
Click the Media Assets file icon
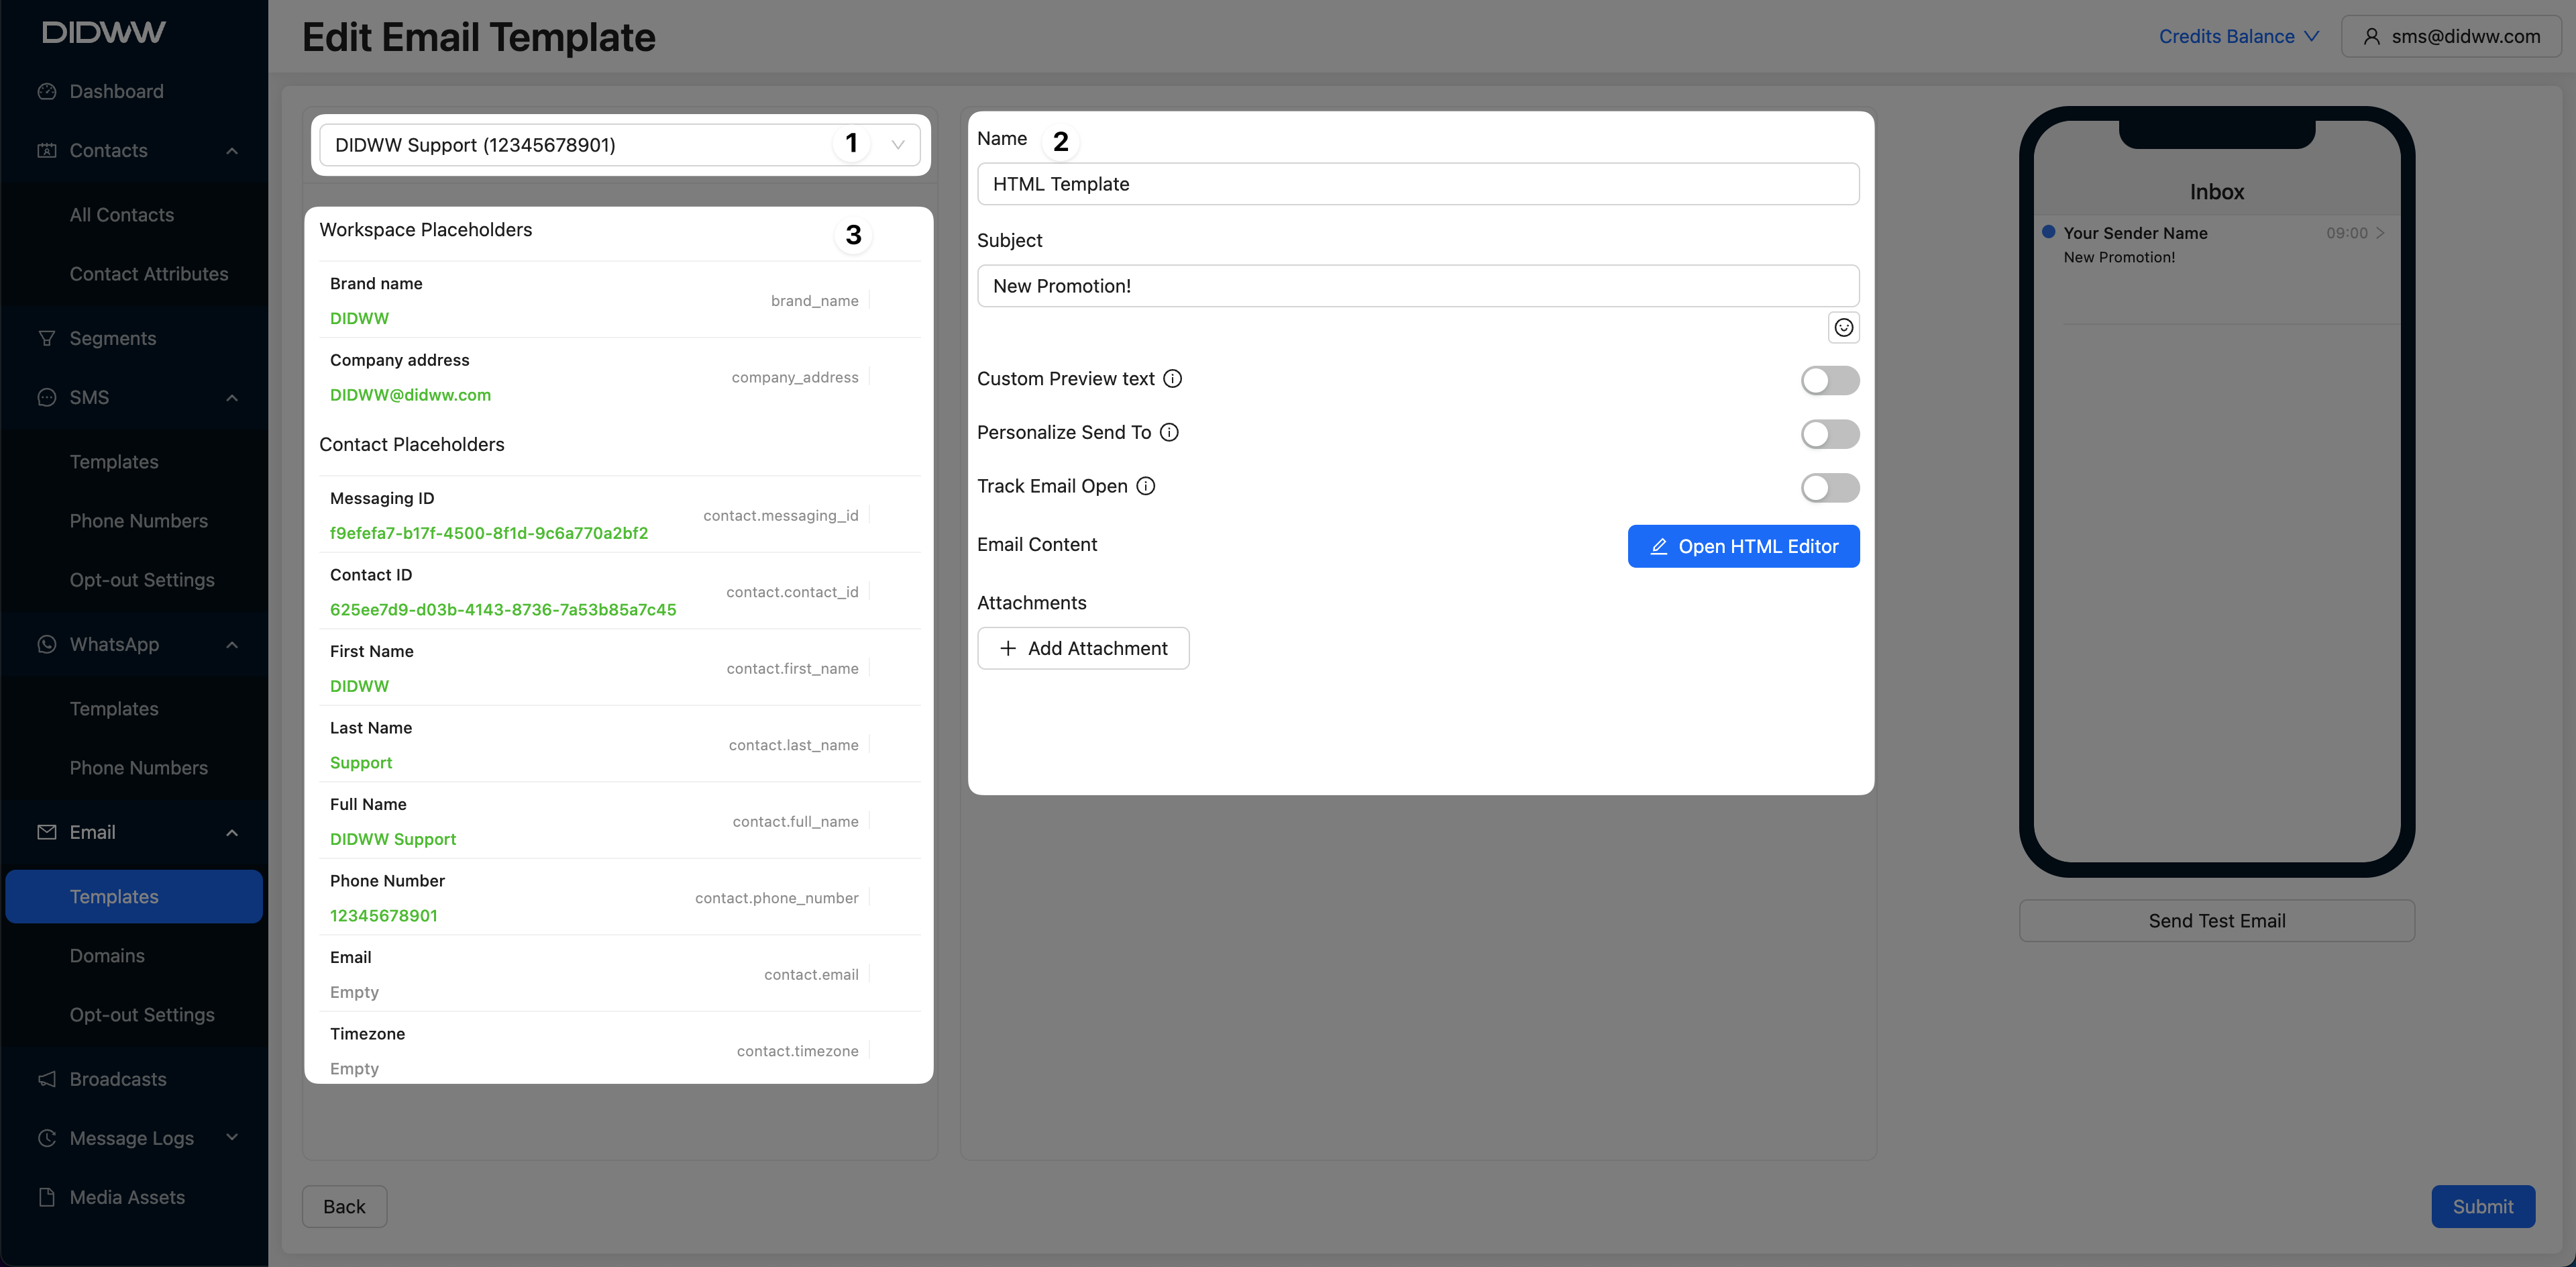(47, 1197)
